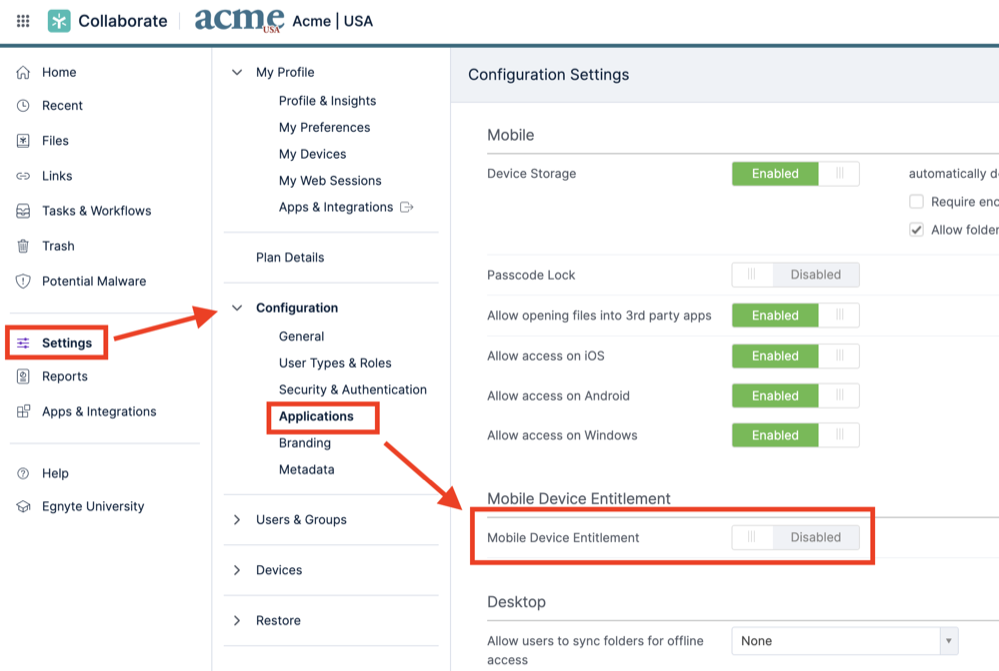This screenshot has height=671, width=999.
Task: Expand the Devices section
Action: 237,569
